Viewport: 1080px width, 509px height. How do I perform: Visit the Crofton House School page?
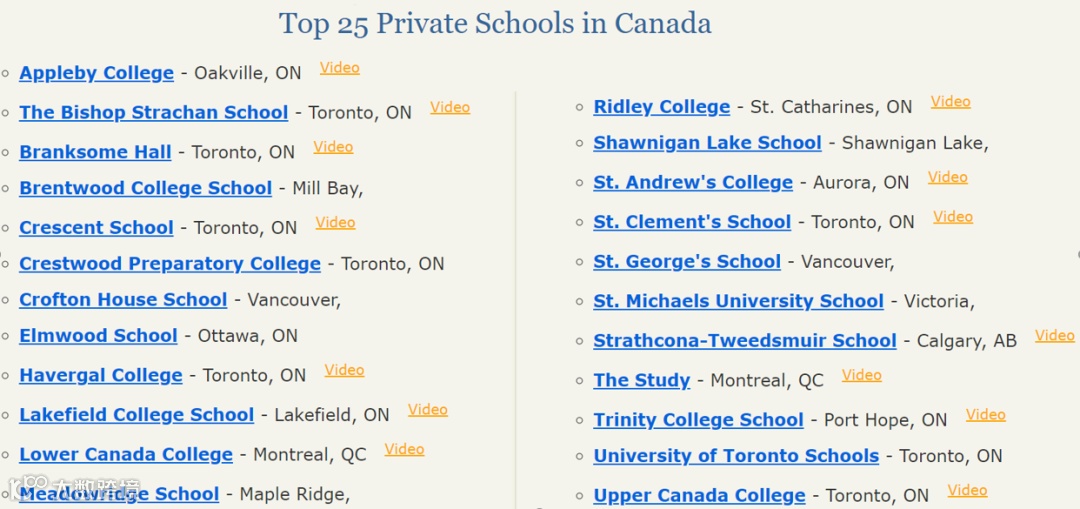[x=123, y=300]
